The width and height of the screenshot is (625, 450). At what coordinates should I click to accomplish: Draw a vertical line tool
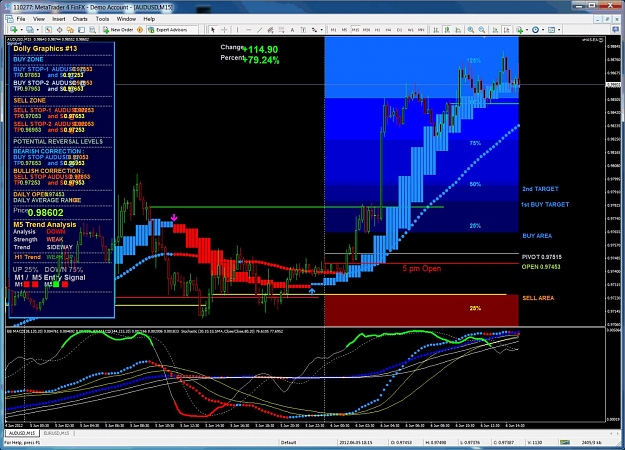click(x=237, y=29)
